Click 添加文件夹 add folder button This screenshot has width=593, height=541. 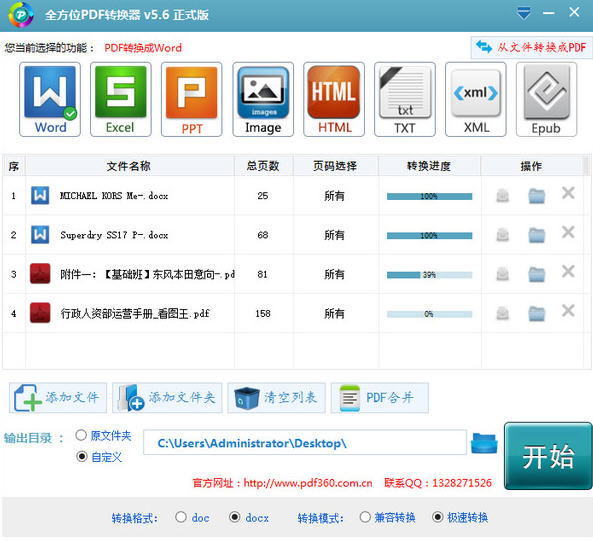tap(167, 398)
